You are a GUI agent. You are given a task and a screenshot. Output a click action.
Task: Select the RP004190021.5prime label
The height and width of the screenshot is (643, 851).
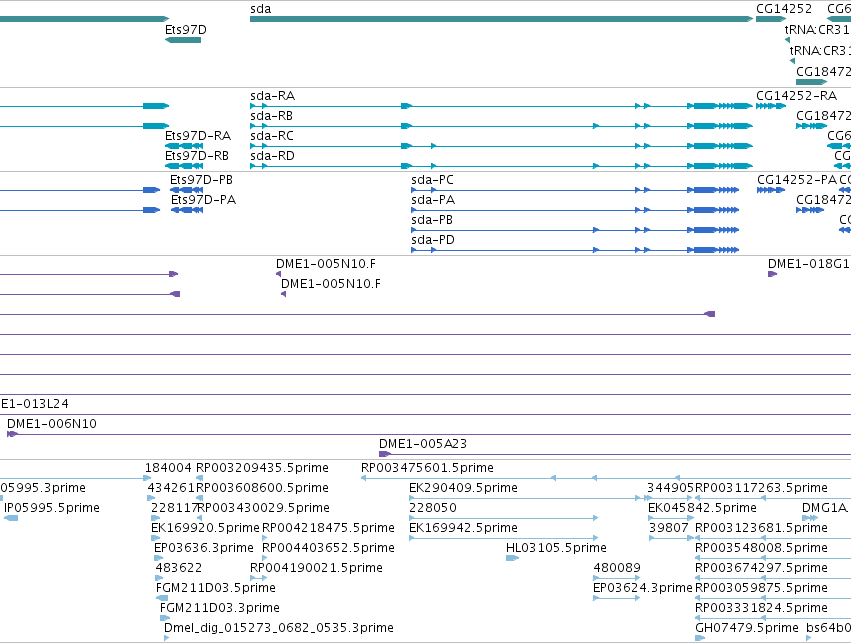point(316,568)
